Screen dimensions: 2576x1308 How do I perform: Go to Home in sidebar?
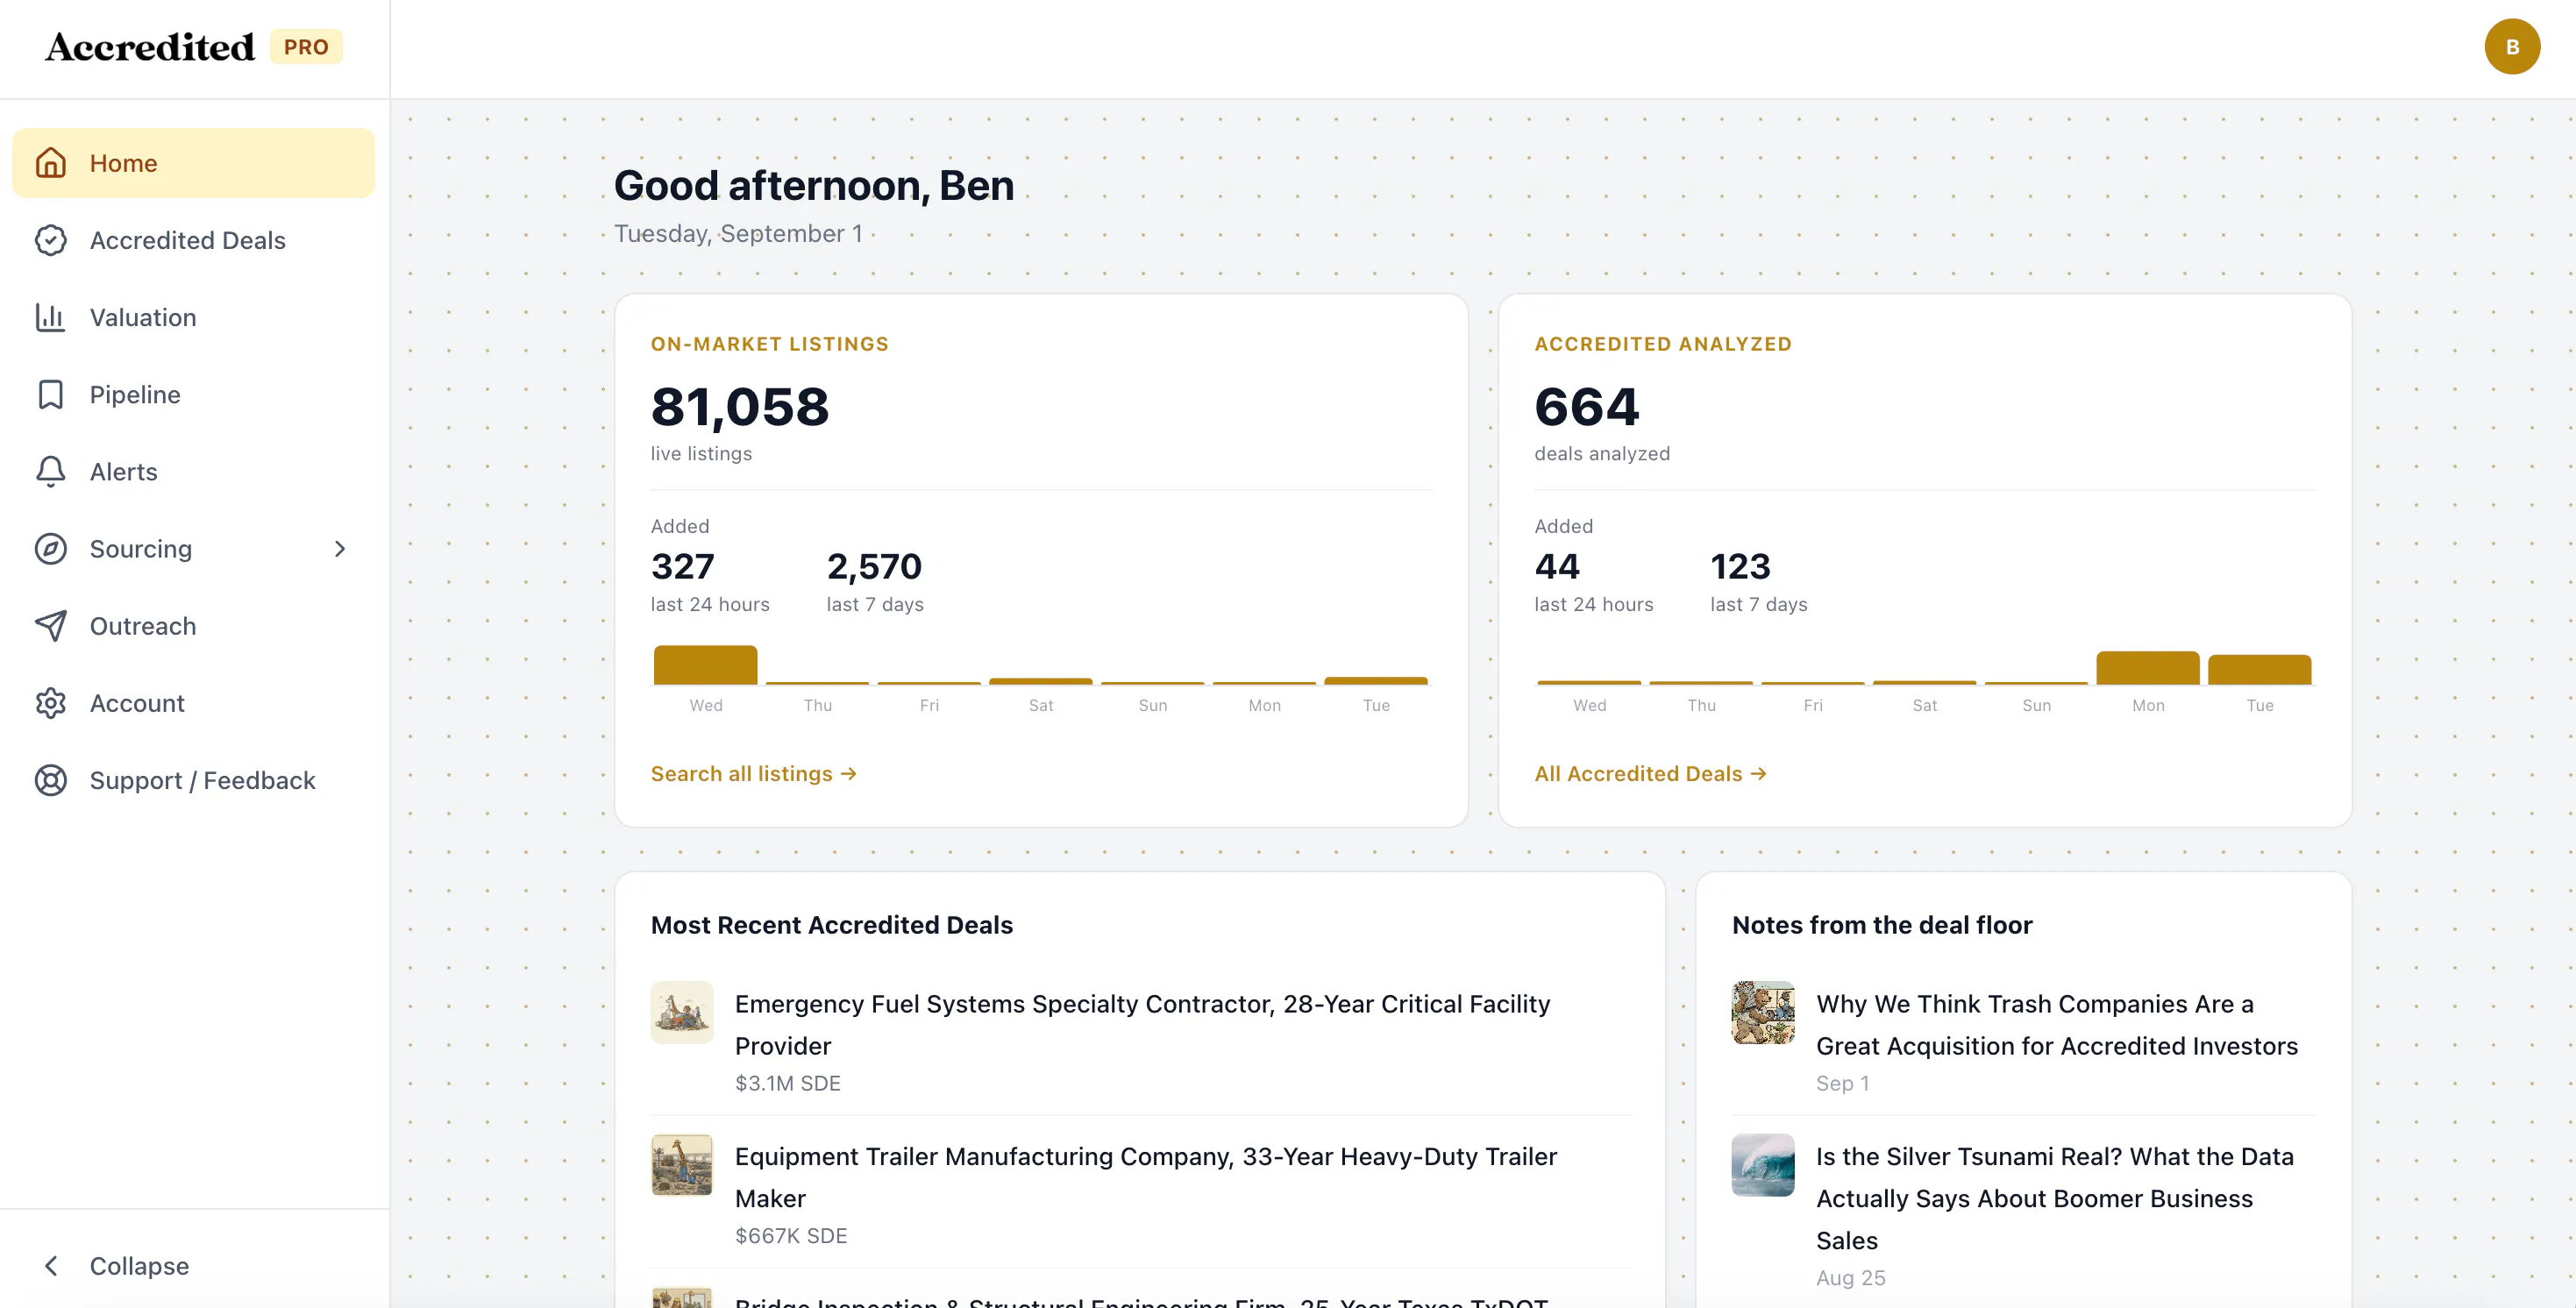point(193,163)
